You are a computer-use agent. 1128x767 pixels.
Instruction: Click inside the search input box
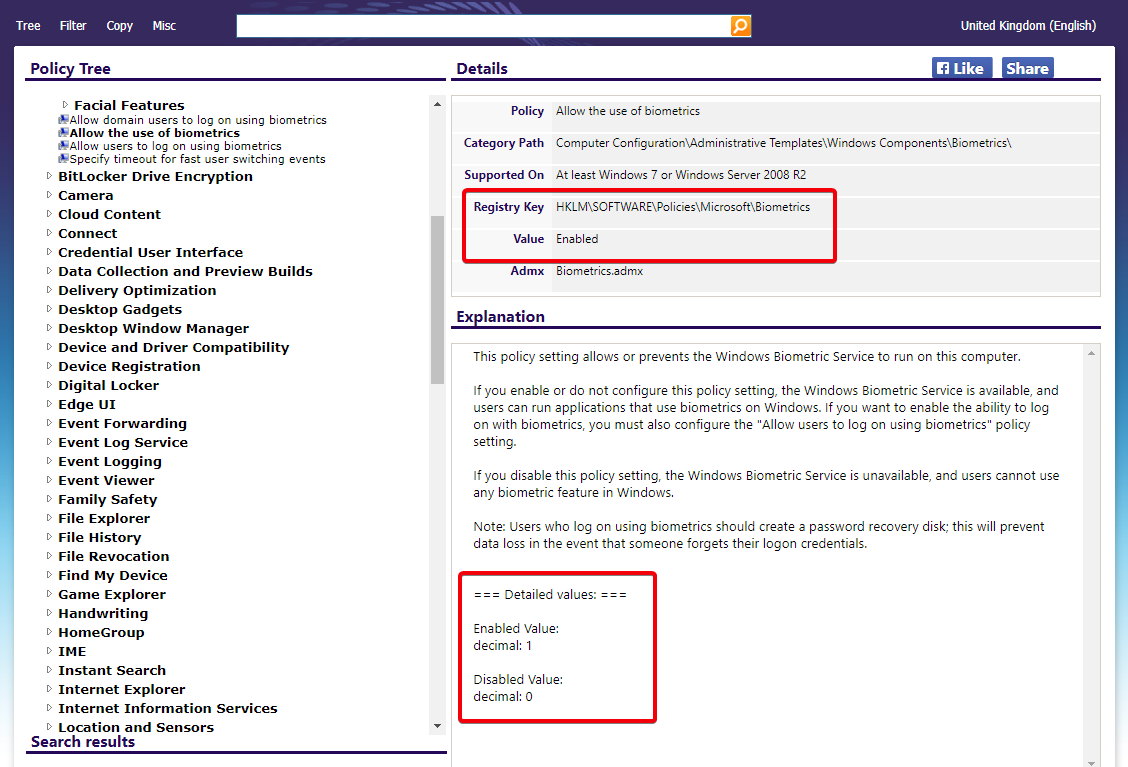(480, 25)
